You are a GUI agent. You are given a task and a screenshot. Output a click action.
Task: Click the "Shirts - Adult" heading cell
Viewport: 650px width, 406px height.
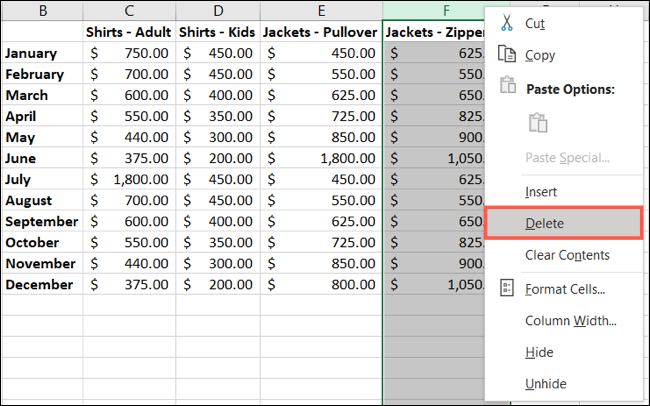click(x=130, y=32)
